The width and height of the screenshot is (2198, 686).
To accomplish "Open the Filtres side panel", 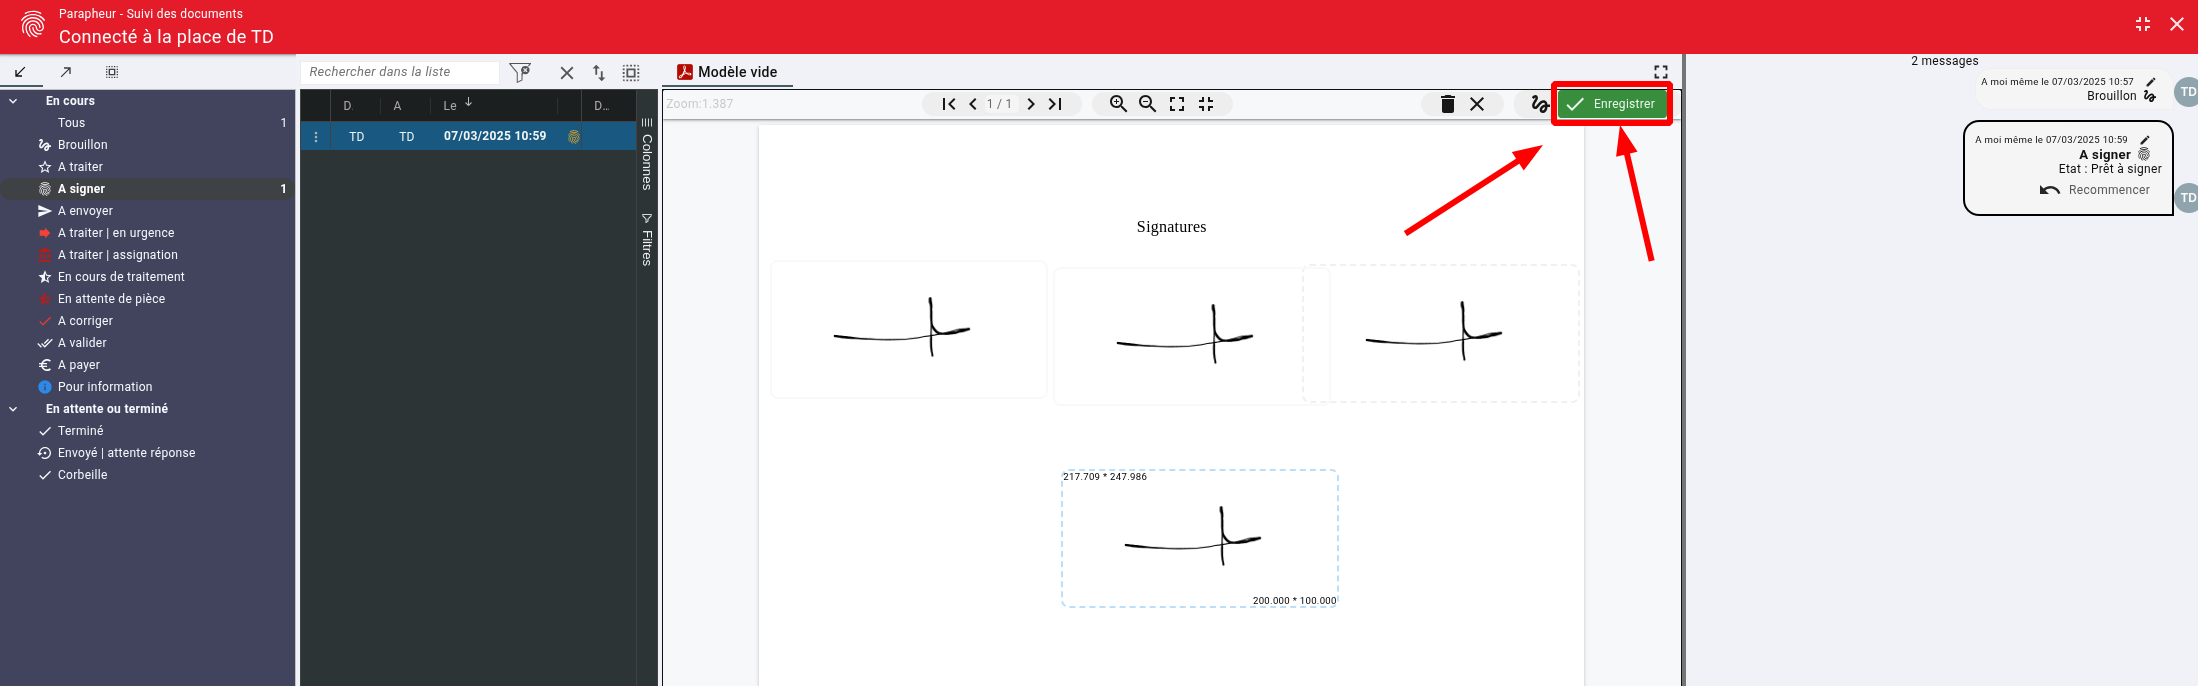I will [647, 240].
